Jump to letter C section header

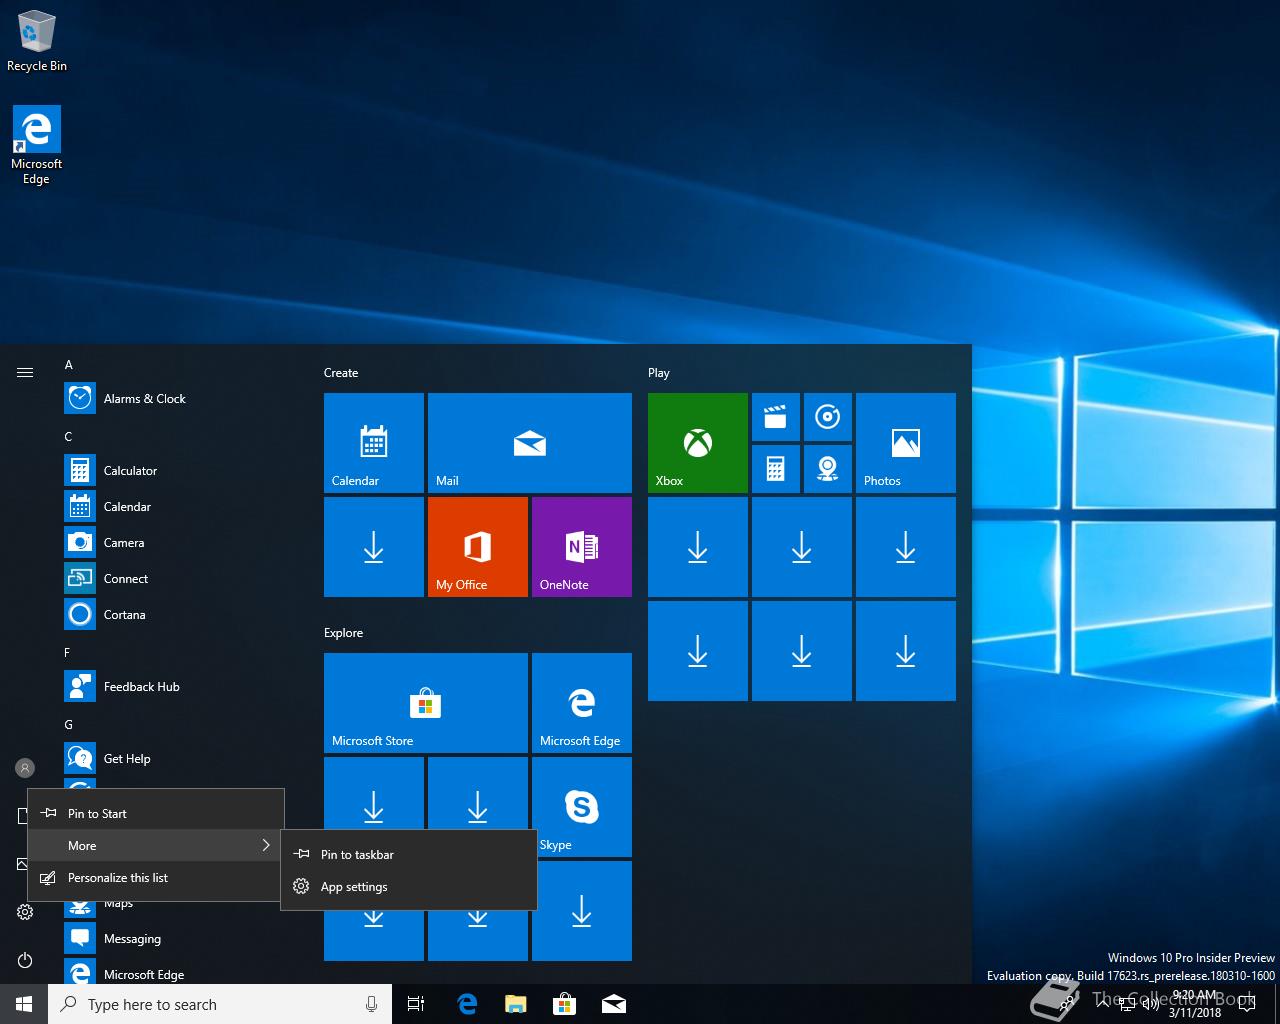point(69,437)
